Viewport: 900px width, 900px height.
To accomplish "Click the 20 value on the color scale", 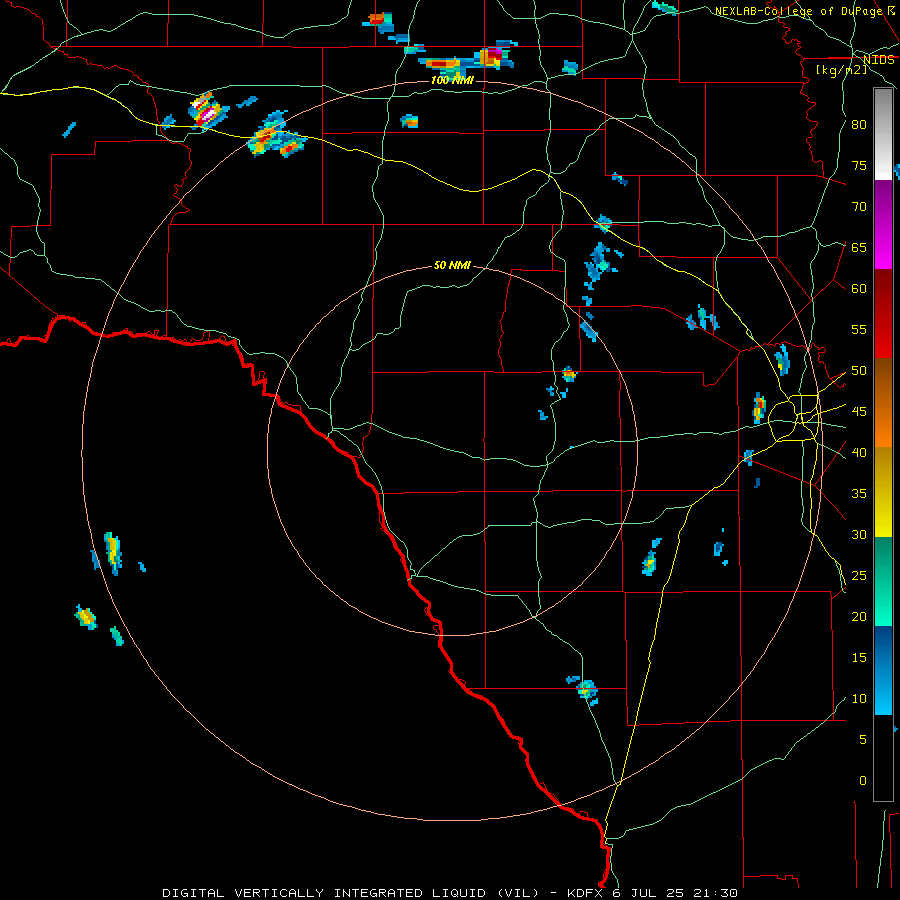I will pyautogui.click(x=859, y=617).
